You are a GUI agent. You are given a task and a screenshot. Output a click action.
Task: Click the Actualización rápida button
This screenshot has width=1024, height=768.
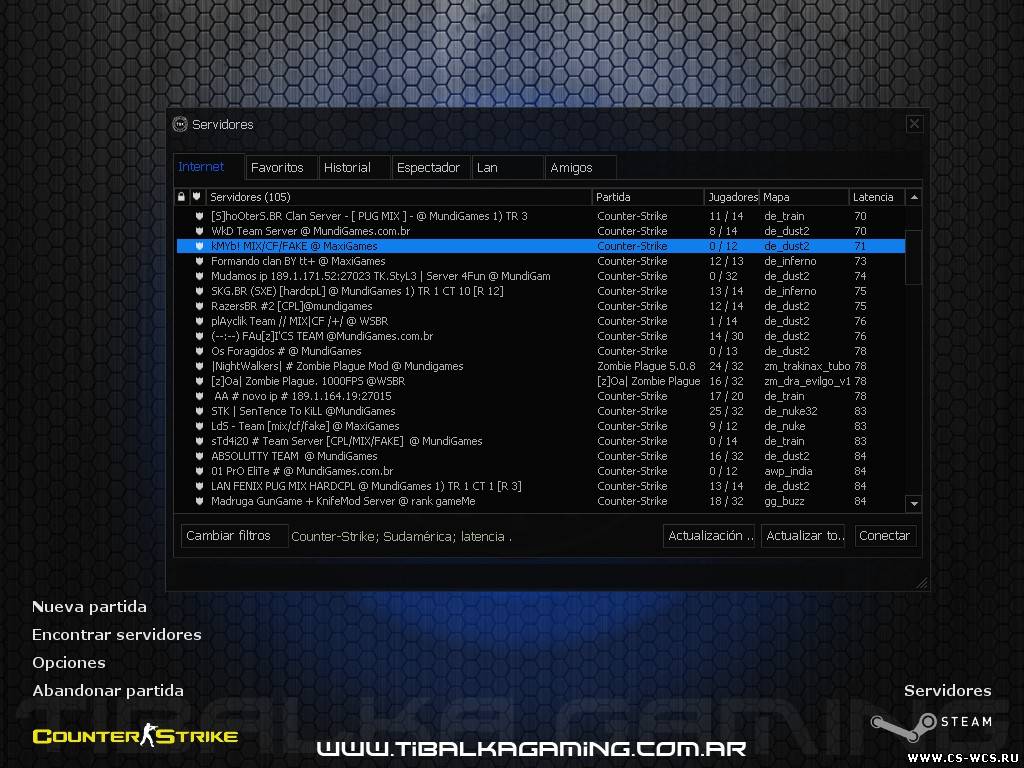pos(709,536)
